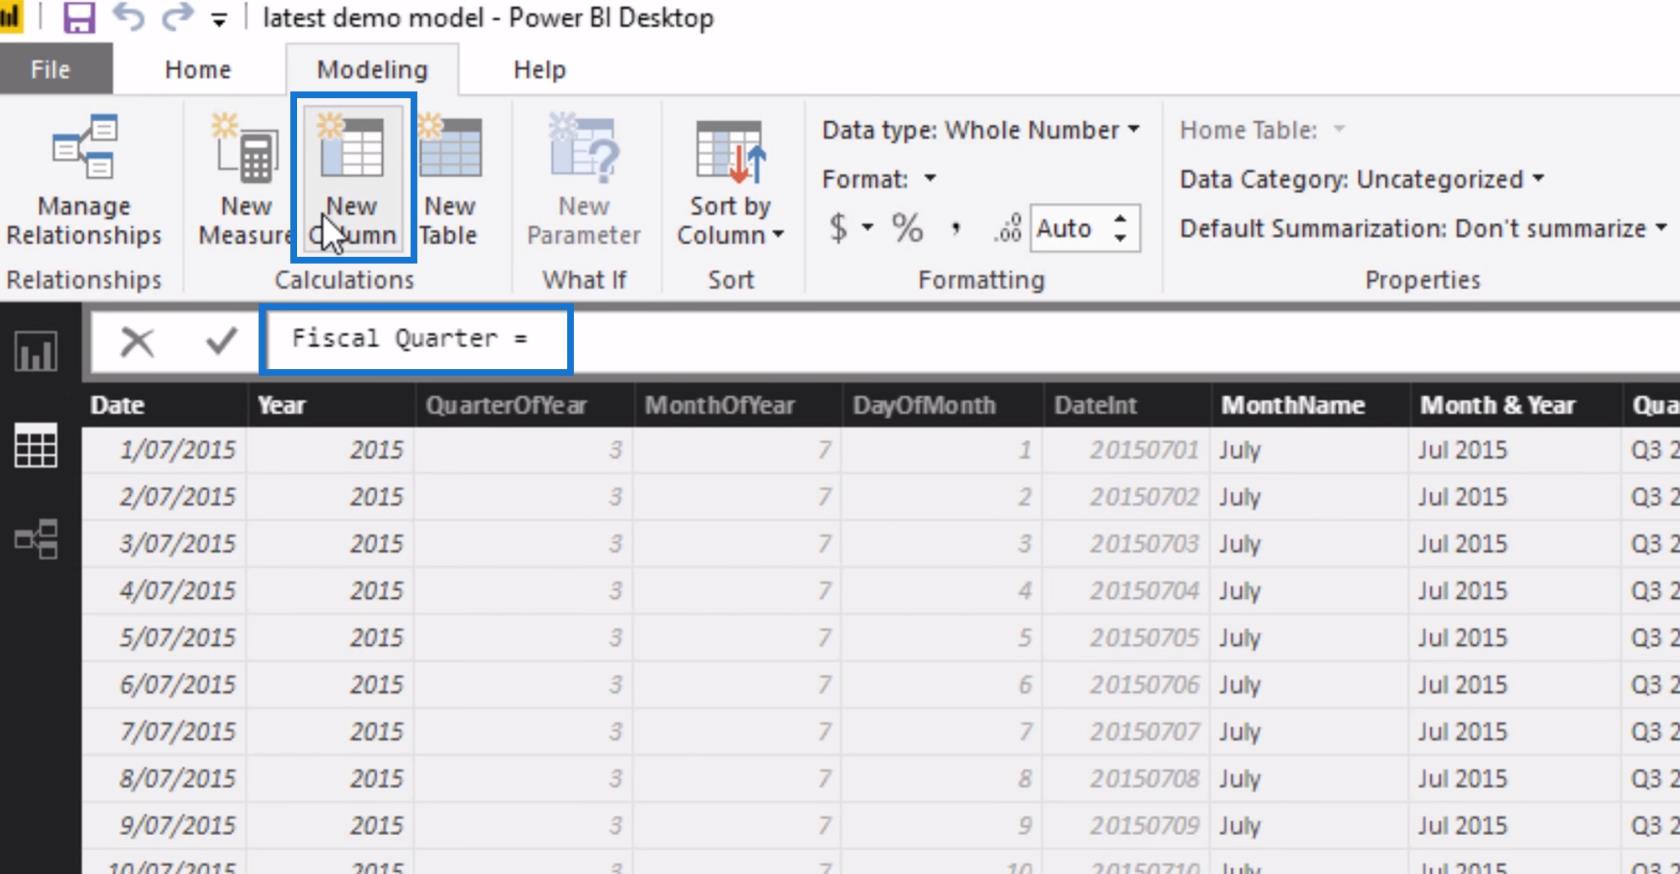Increase decimal places with up stepper arrow
Image resolution: width=1680 pixels, height=874 pixels.
point(1121,218)
